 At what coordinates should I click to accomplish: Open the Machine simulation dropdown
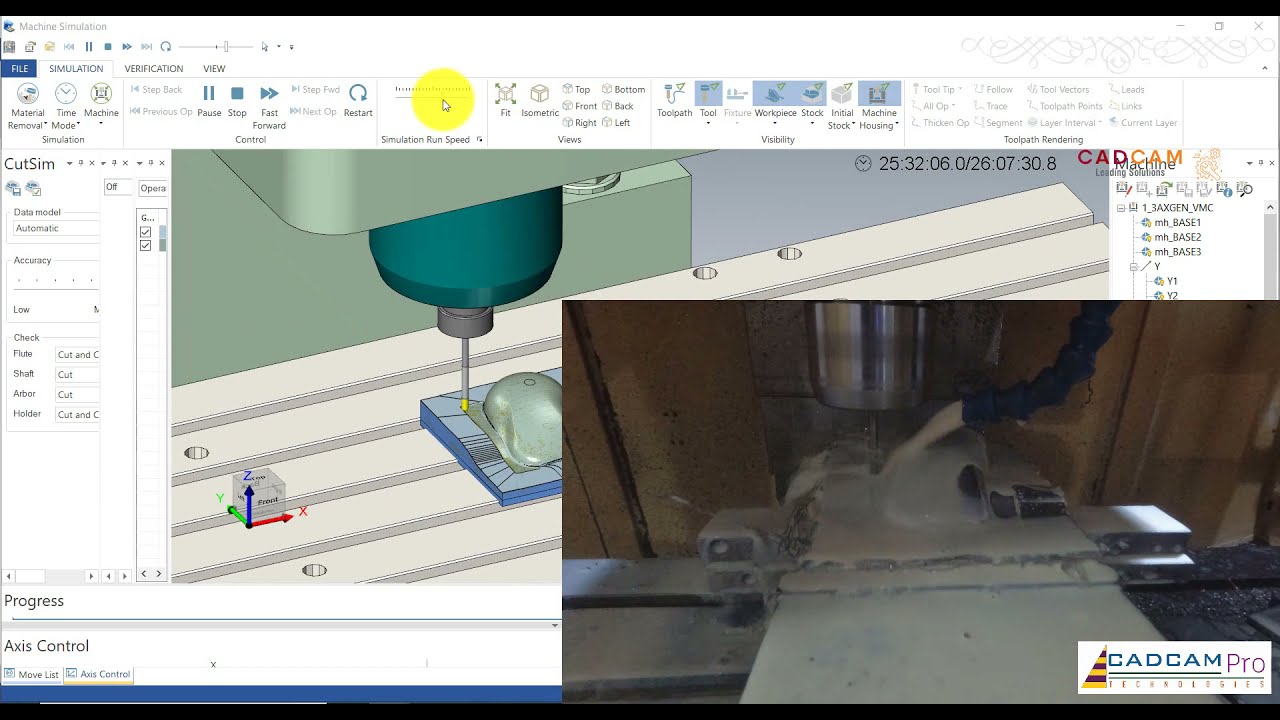tap(101, 106)
